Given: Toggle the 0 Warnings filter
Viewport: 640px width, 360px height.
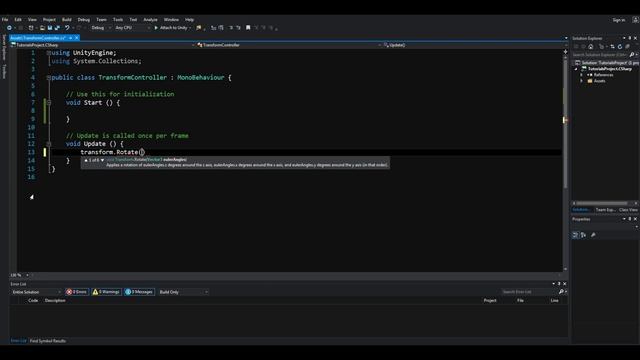Looking at the screenshot, I should click(x=106, y=292).
